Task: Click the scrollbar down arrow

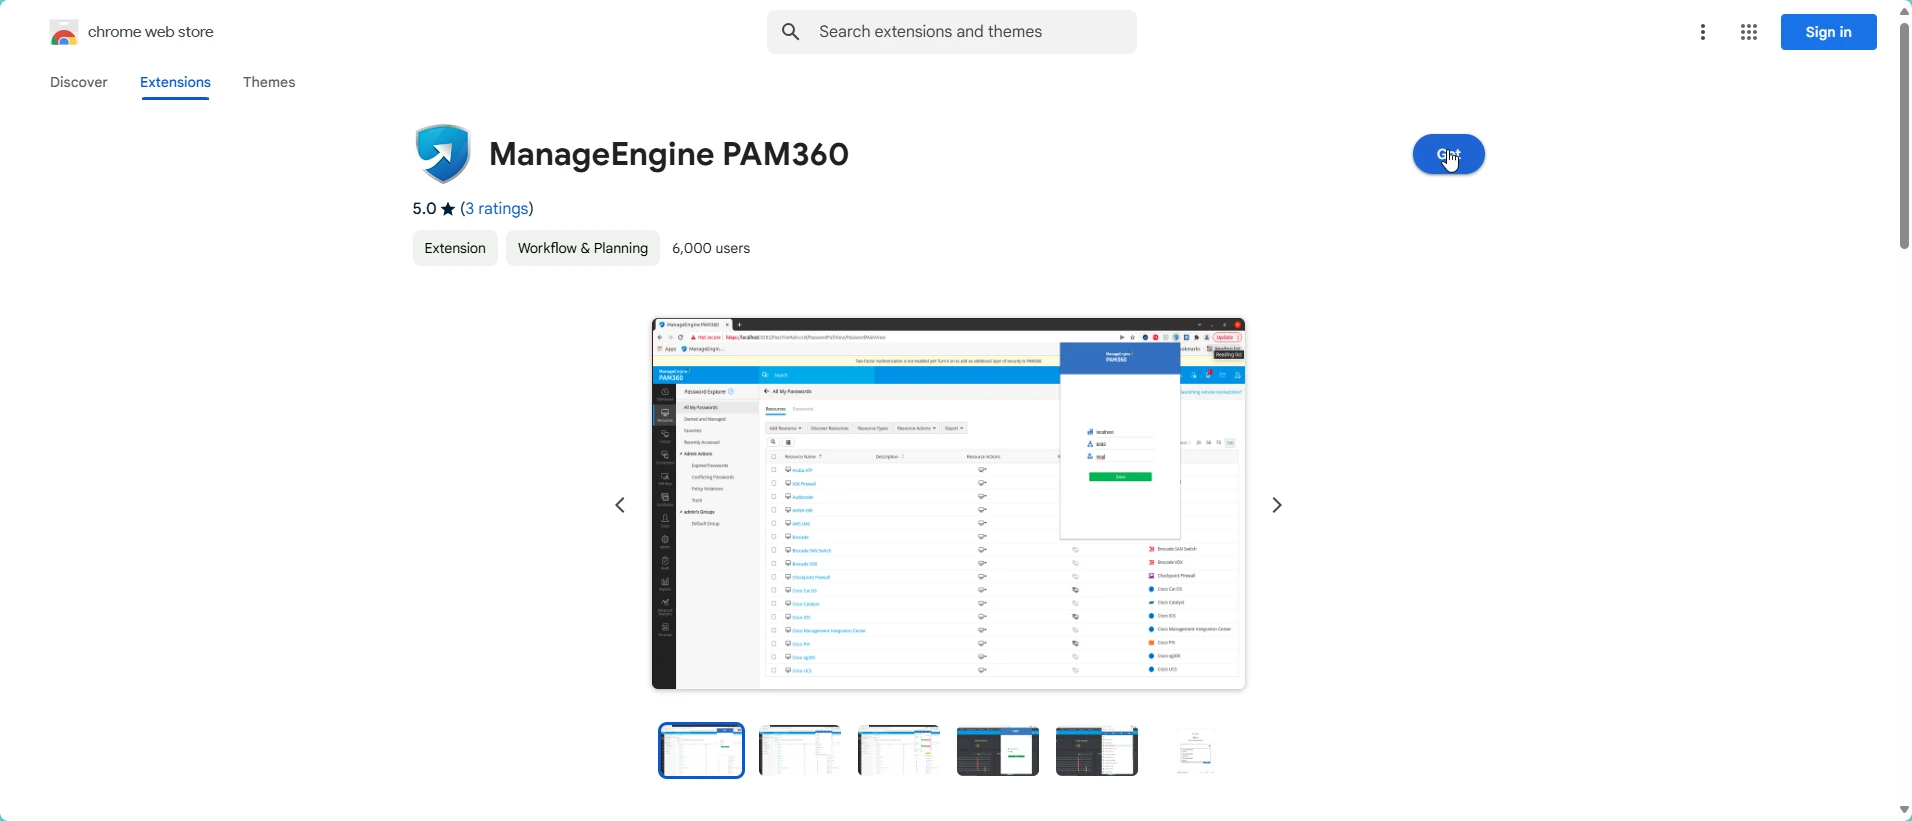Action: coord(1903,810)
